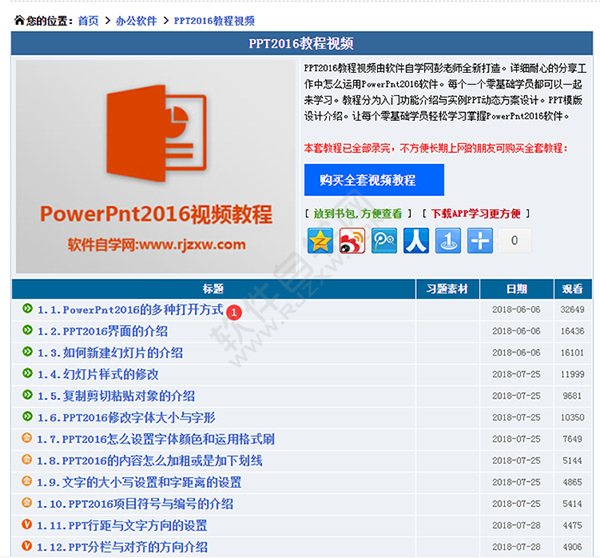600x558 pixels.
Task: Share to Sina Weibo icon
Action: [x=352, y=241]
